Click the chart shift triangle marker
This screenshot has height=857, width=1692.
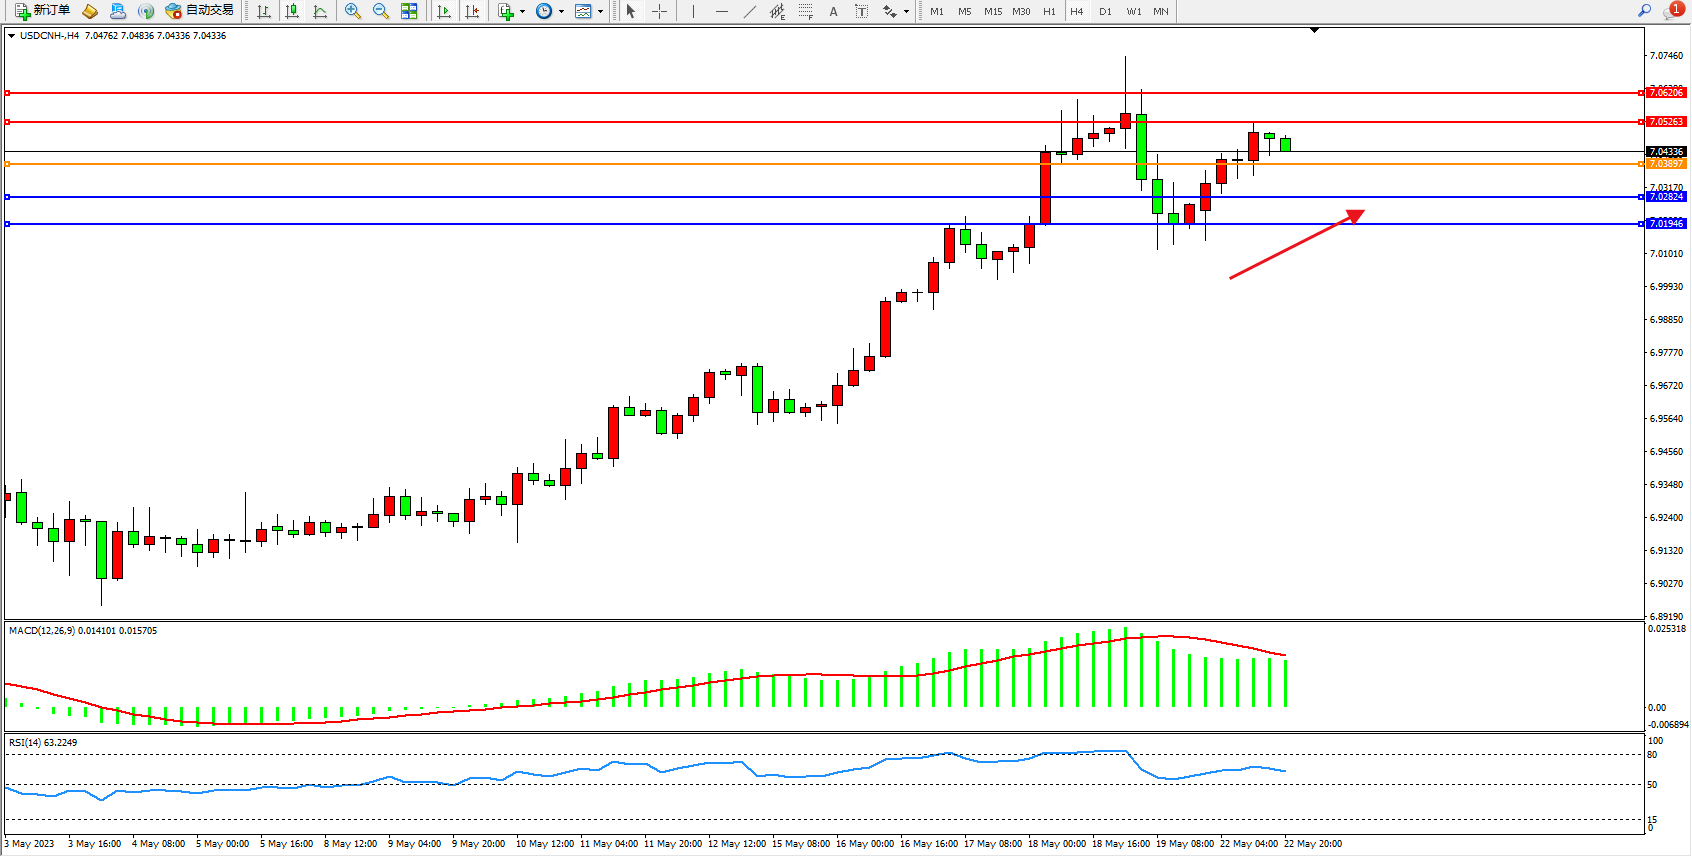1314,31
